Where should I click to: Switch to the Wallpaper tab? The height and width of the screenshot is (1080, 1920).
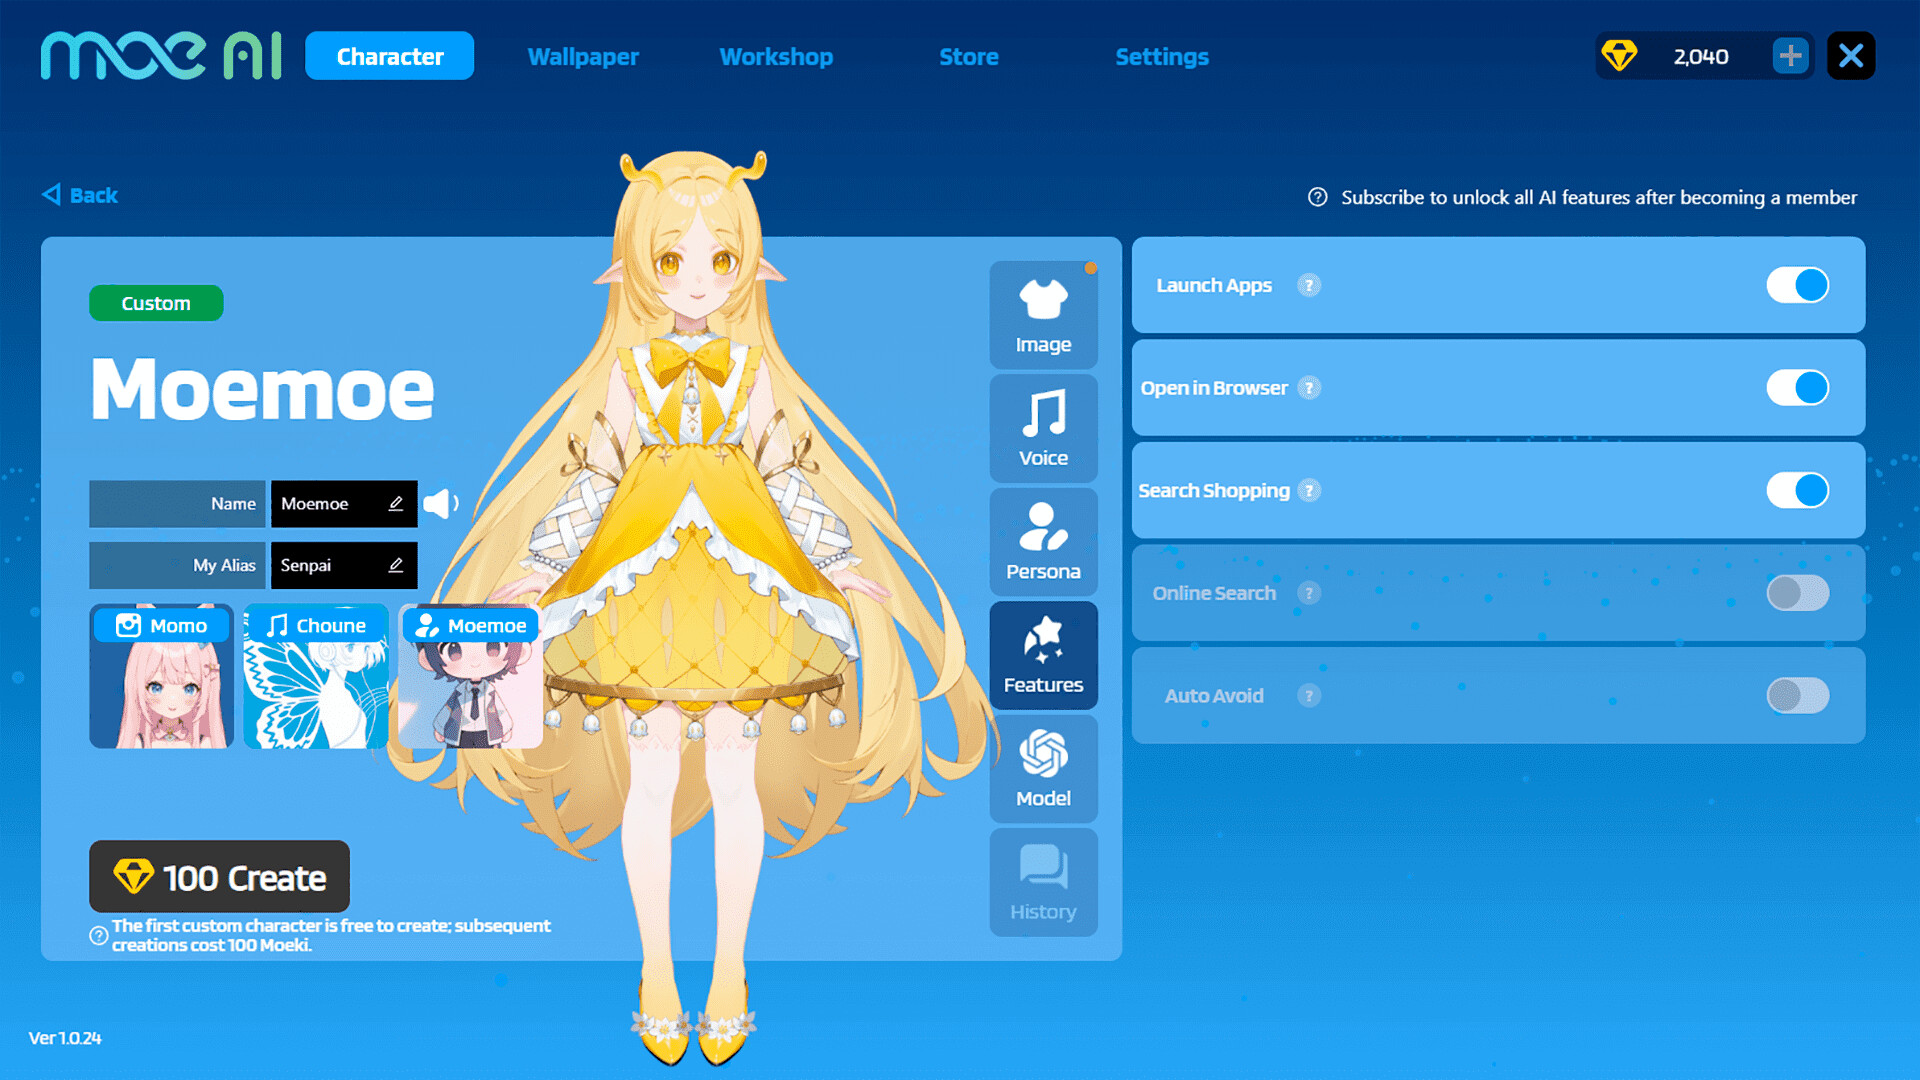(584, 57)
